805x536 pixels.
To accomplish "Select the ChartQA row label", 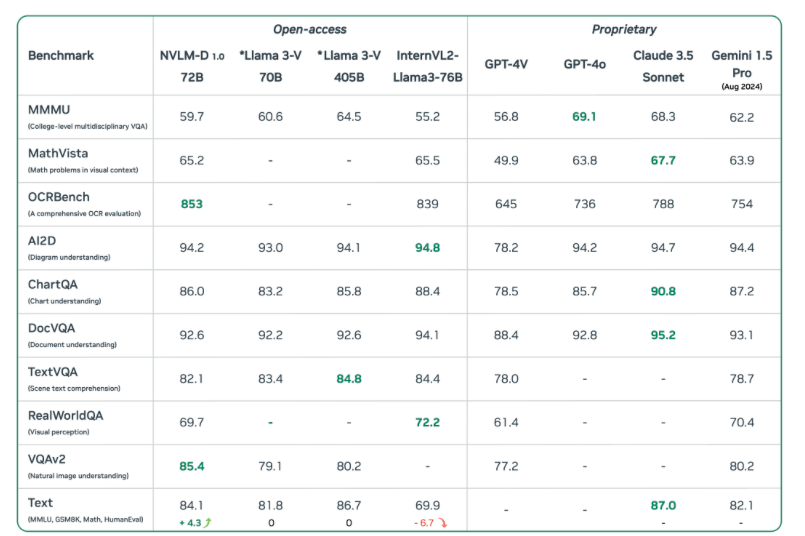I will coord(56,284).
